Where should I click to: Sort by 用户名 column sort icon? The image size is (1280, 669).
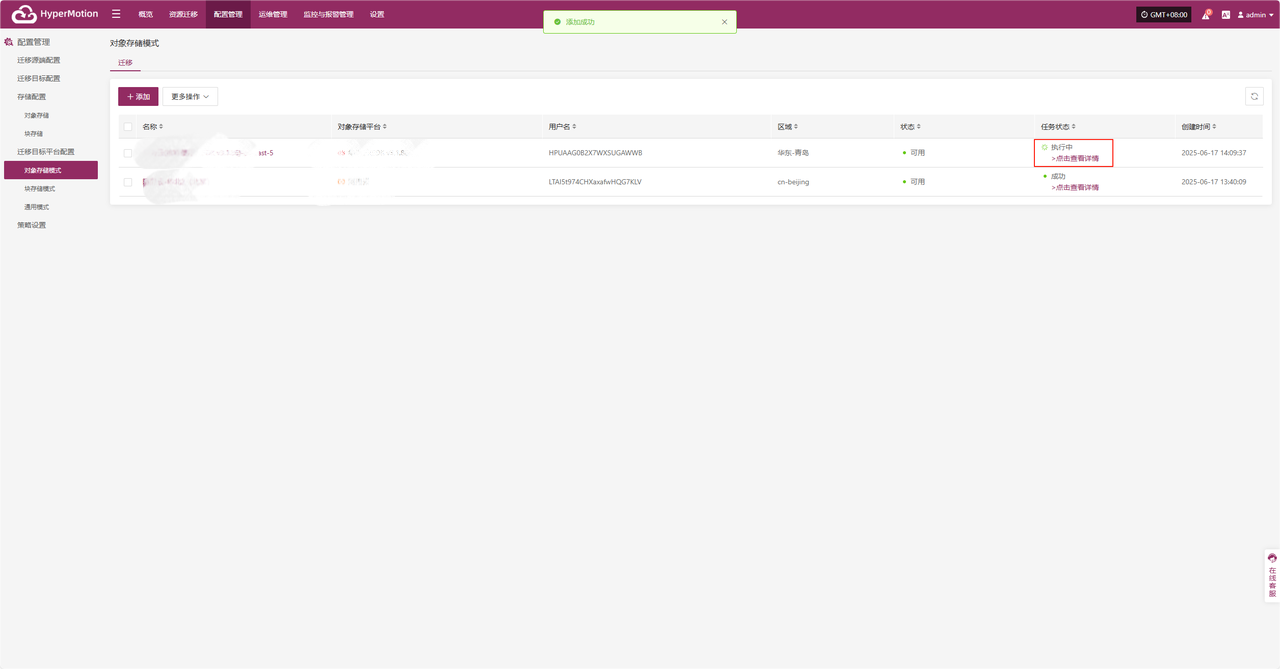(573, 127)
